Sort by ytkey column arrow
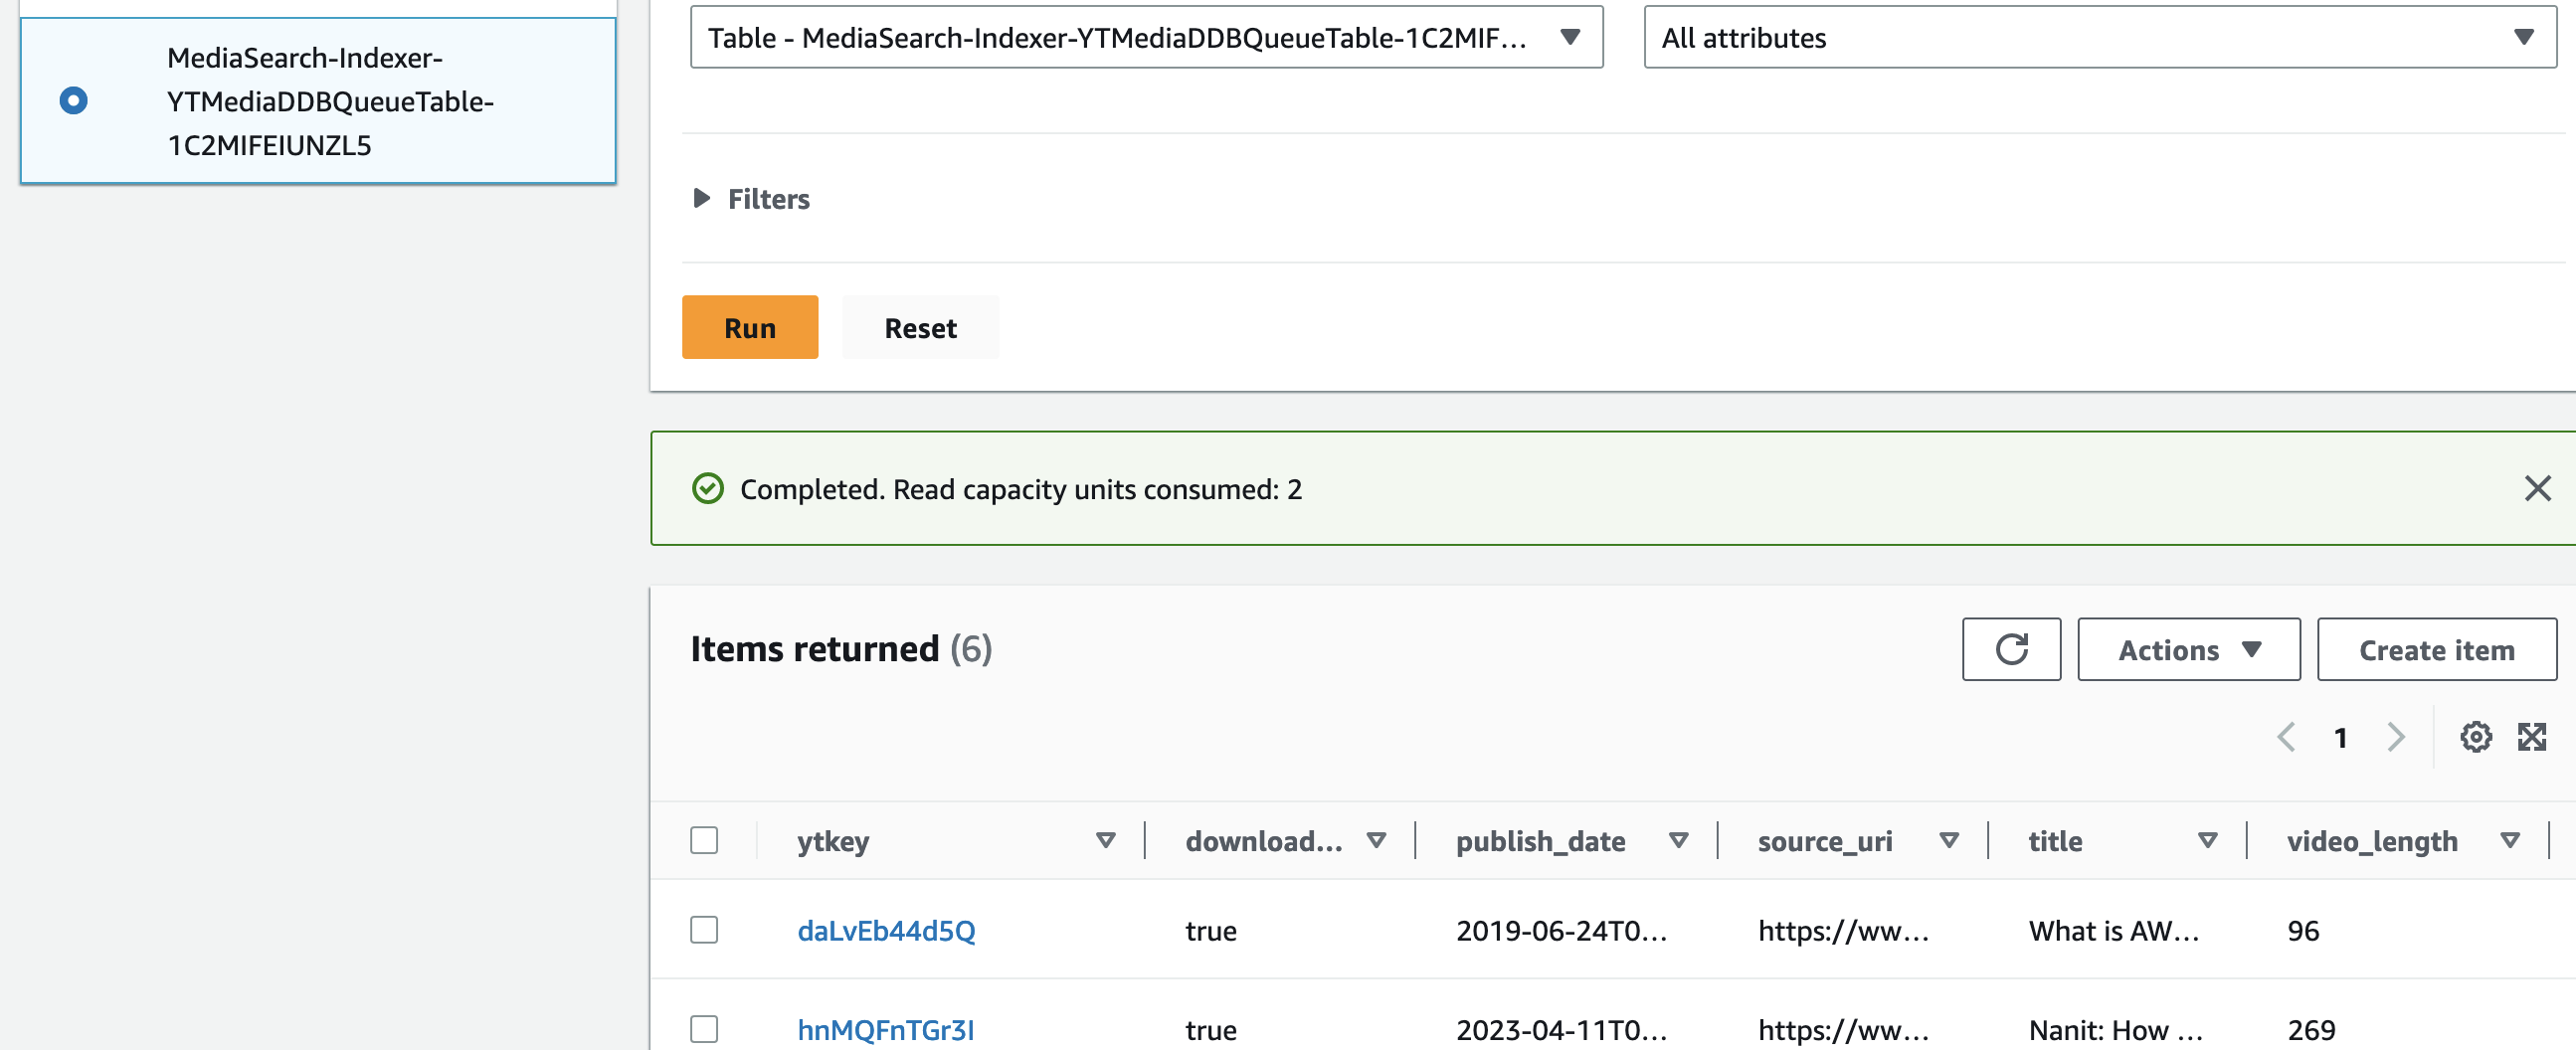 pos(1105,841)
